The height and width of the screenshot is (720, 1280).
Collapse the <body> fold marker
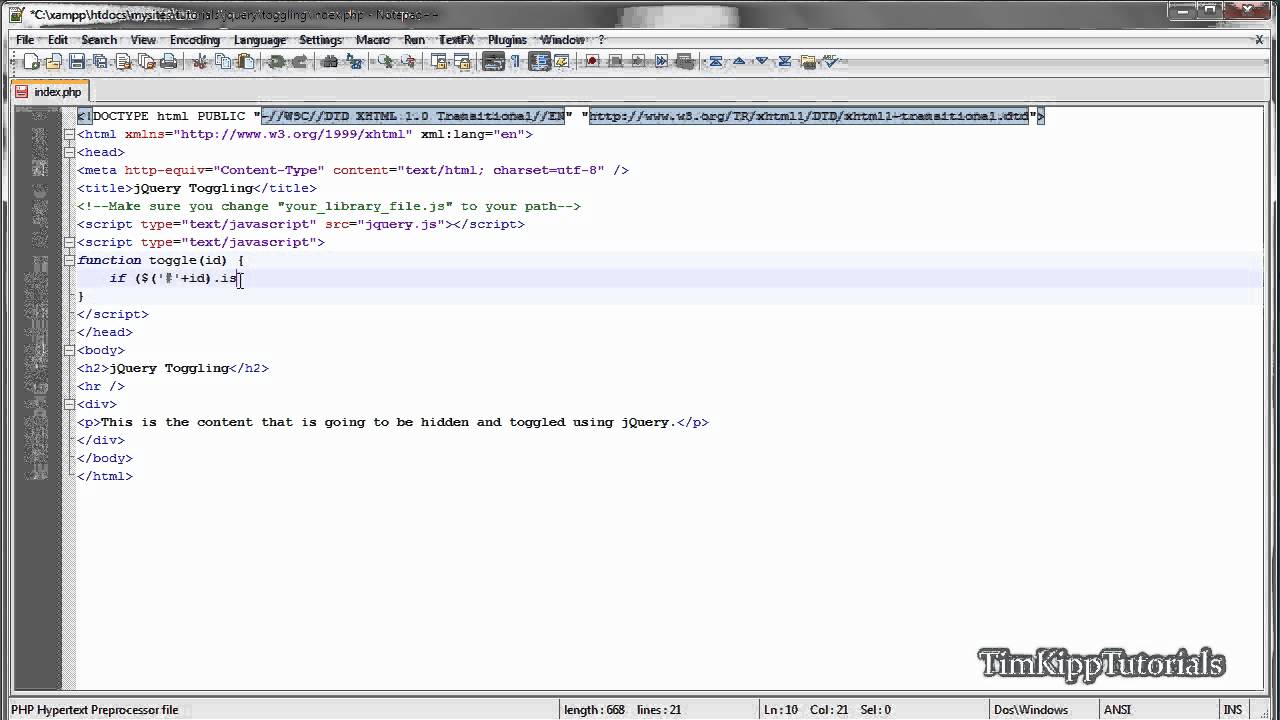click(69, 350)
